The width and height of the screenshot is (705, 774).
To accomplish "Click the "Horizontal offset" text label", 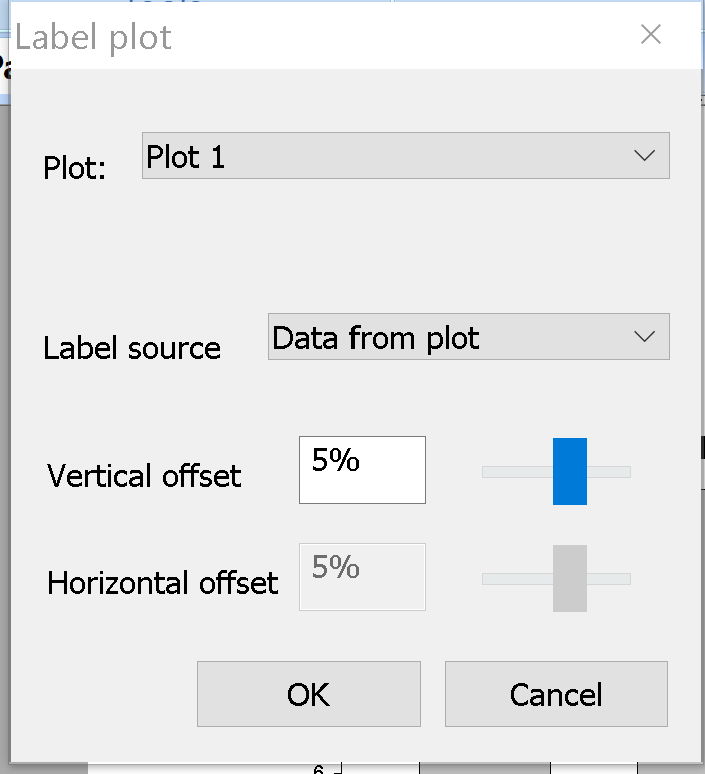I will click(x=163, y=582).
